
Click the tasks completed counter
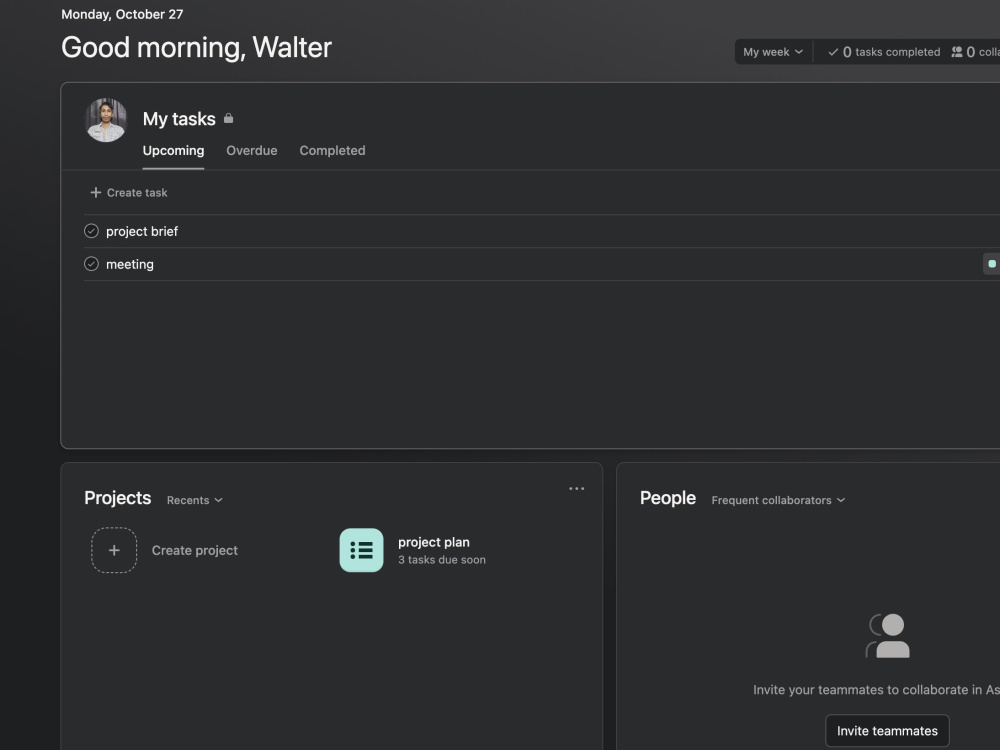pos(884,52)
